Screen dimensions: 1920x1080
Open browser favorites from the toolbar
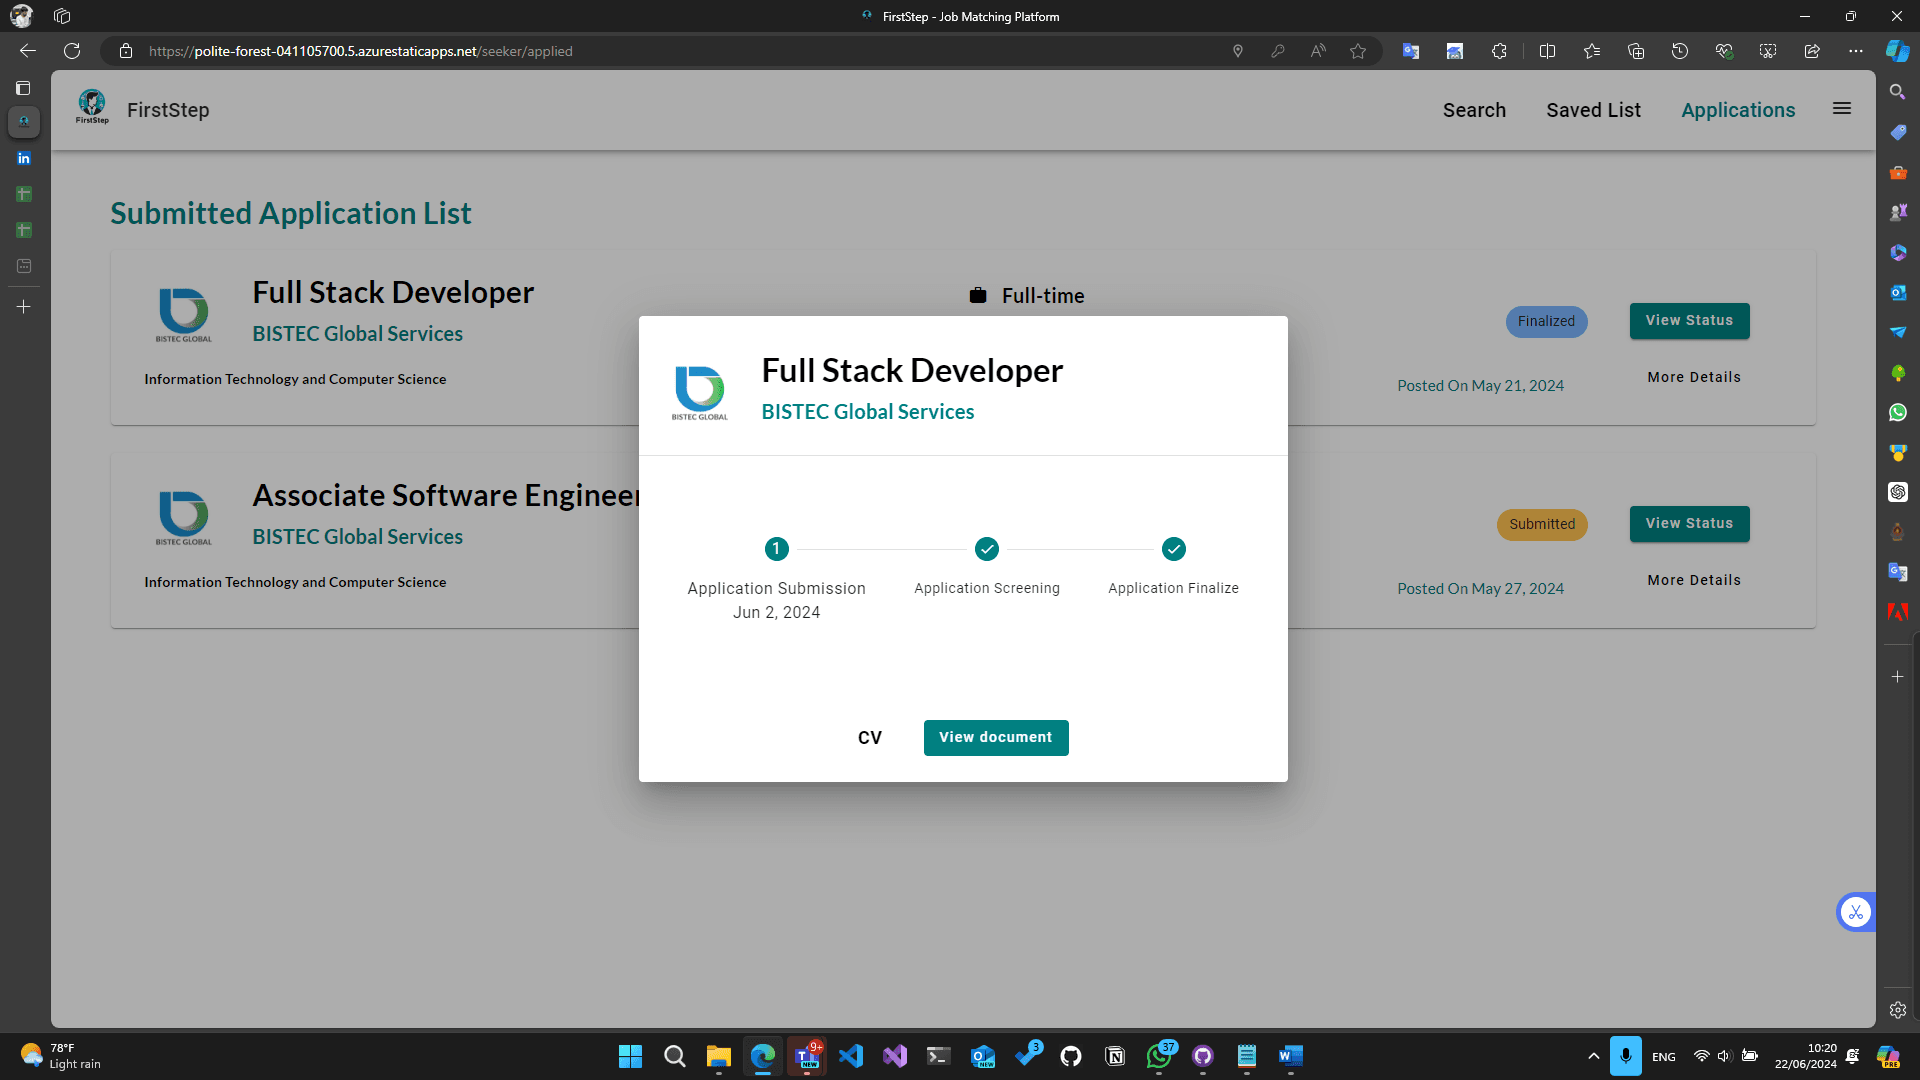pyautogui.click(x=1593, y=51)
